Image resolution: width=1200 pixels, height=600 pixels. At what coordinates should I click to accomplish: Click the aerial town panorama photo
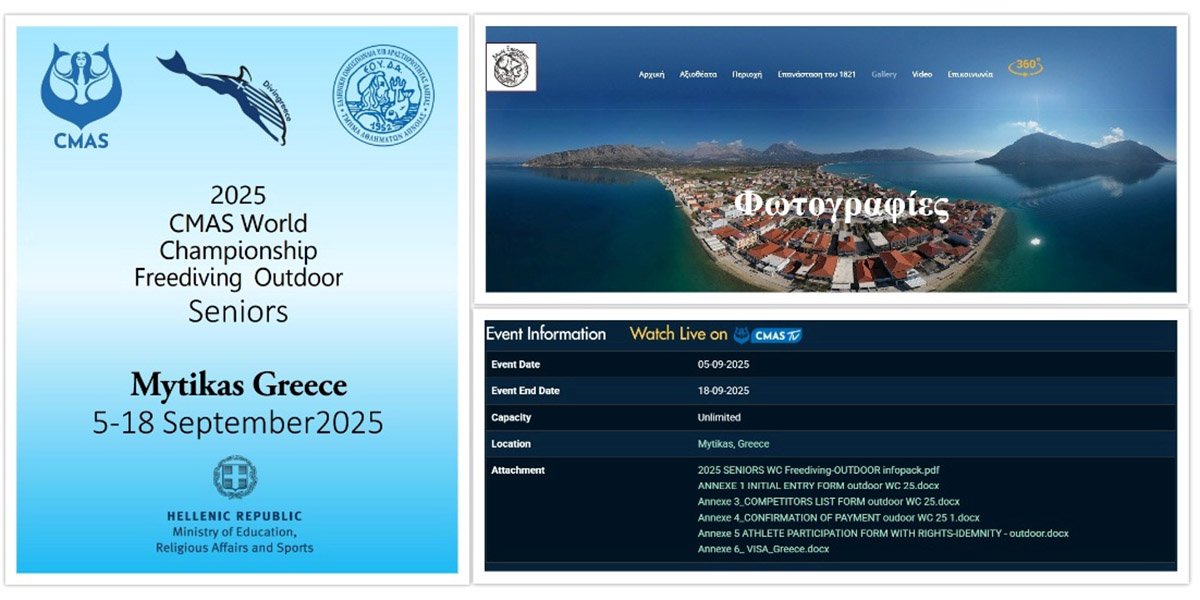[830, 160]
